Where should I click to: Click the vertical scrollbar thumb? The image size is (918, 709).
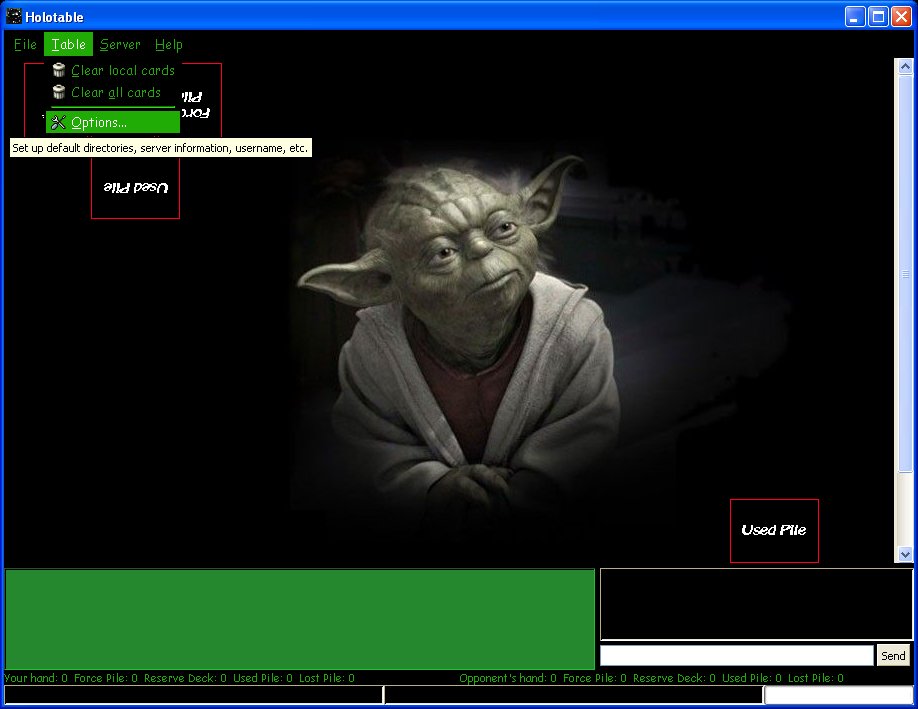[x=905, y=272]
